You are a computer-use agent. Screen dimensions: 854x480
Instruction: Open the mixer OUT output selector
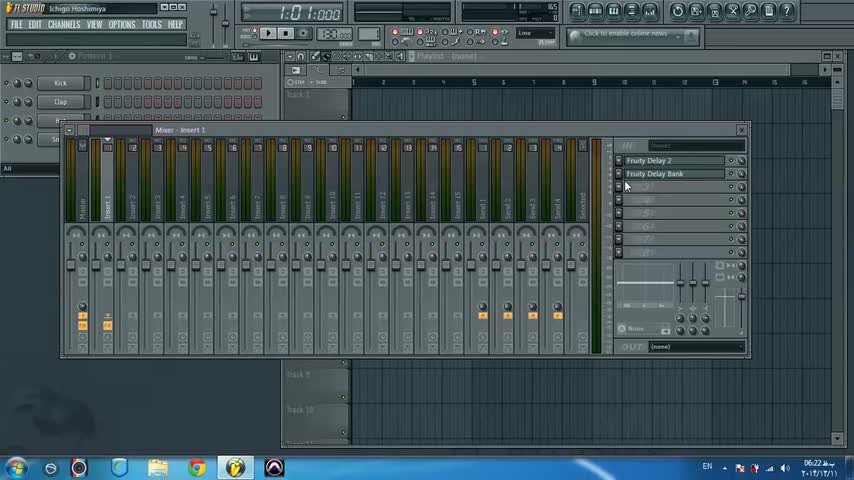695,347
